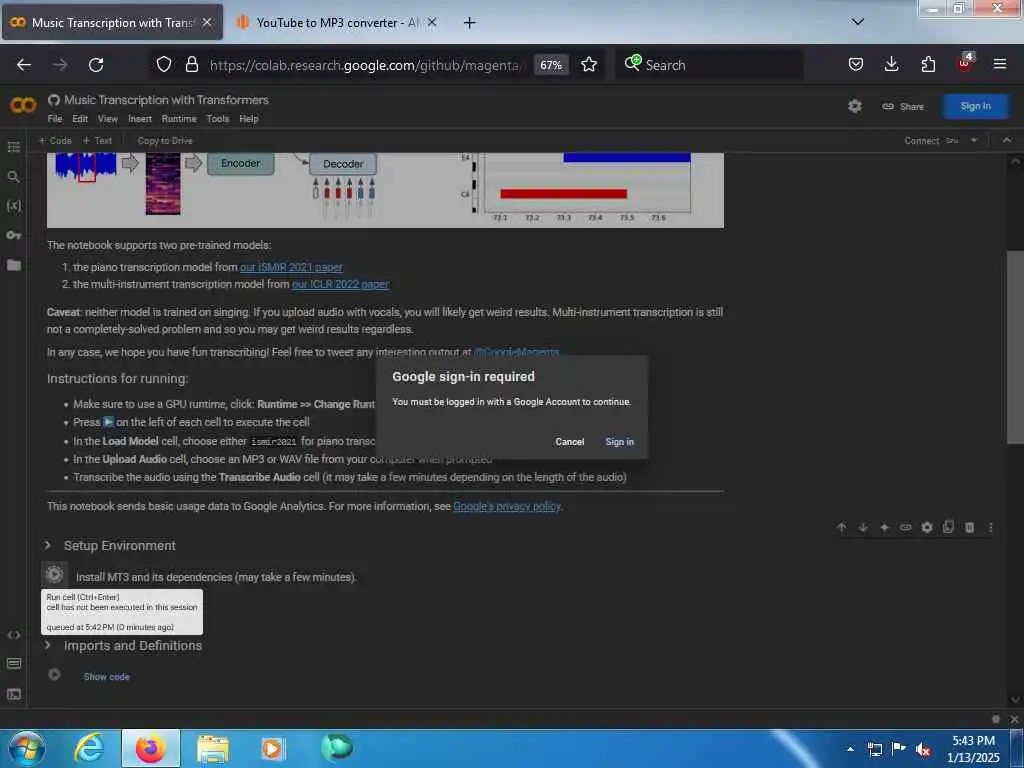Image resolution: width=1024 pixels, height=768 pixels.
Task: Open the ISMIR 2021 paper link
Action: pyautogui.click(x=291, y=267)
